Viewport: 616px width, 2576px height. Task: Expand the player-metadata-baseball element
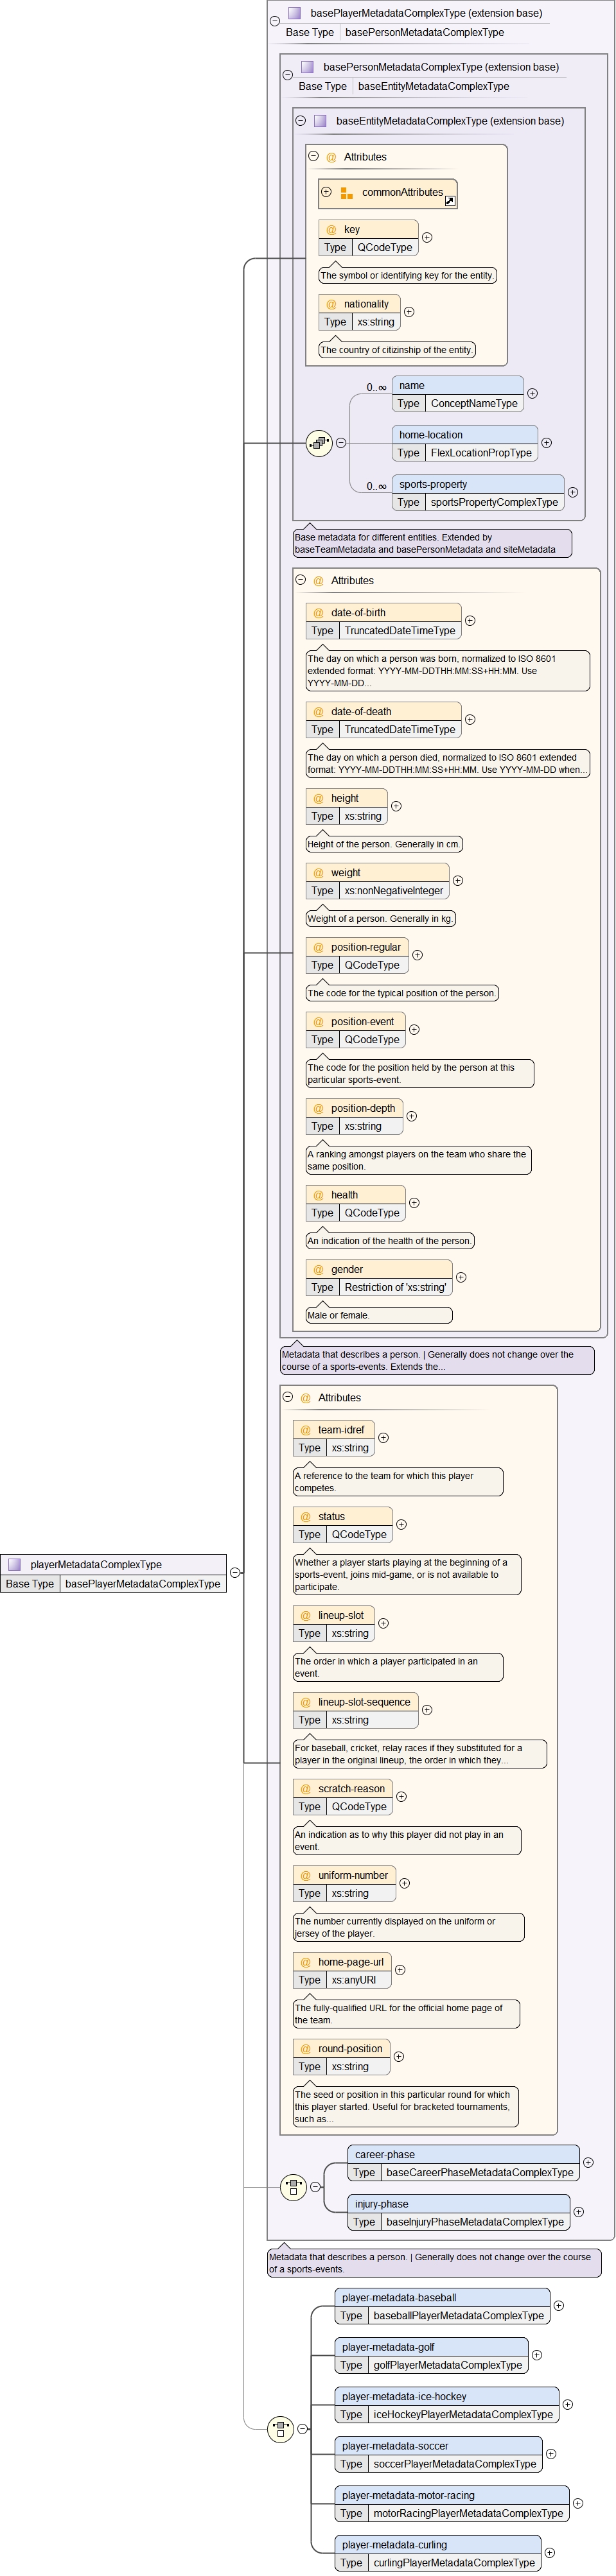(559, 2305)
